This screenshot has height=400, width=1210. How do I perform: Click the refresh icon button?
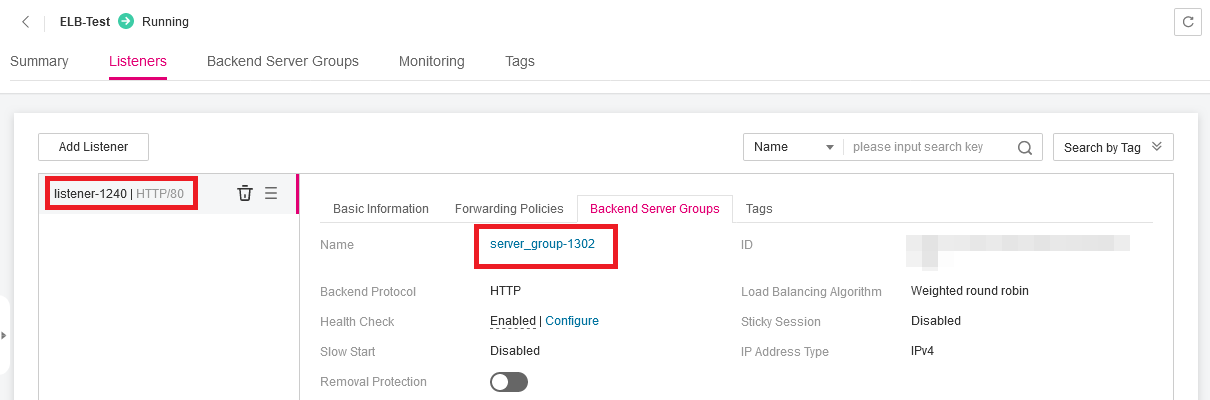pos(1187,22)
